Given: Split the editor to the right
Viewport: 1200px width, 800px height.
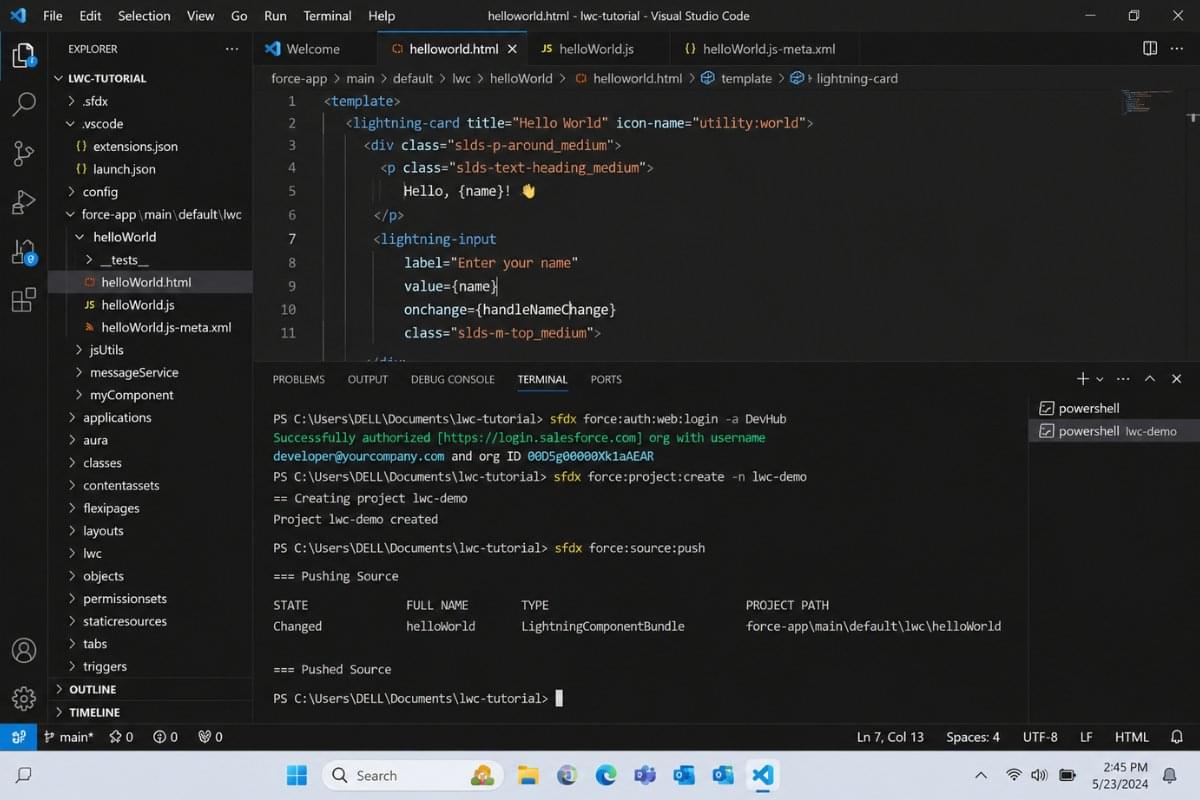Looking at the screenshot, I should click(x=1150, y=48).
